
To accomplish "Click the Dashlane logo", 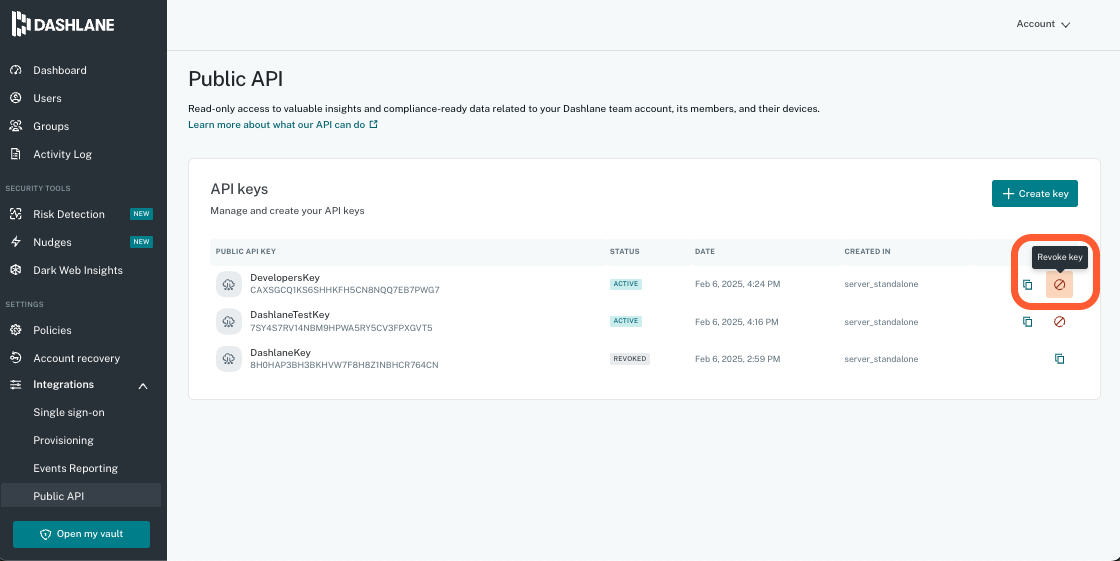I will click(x=62, y=24).
